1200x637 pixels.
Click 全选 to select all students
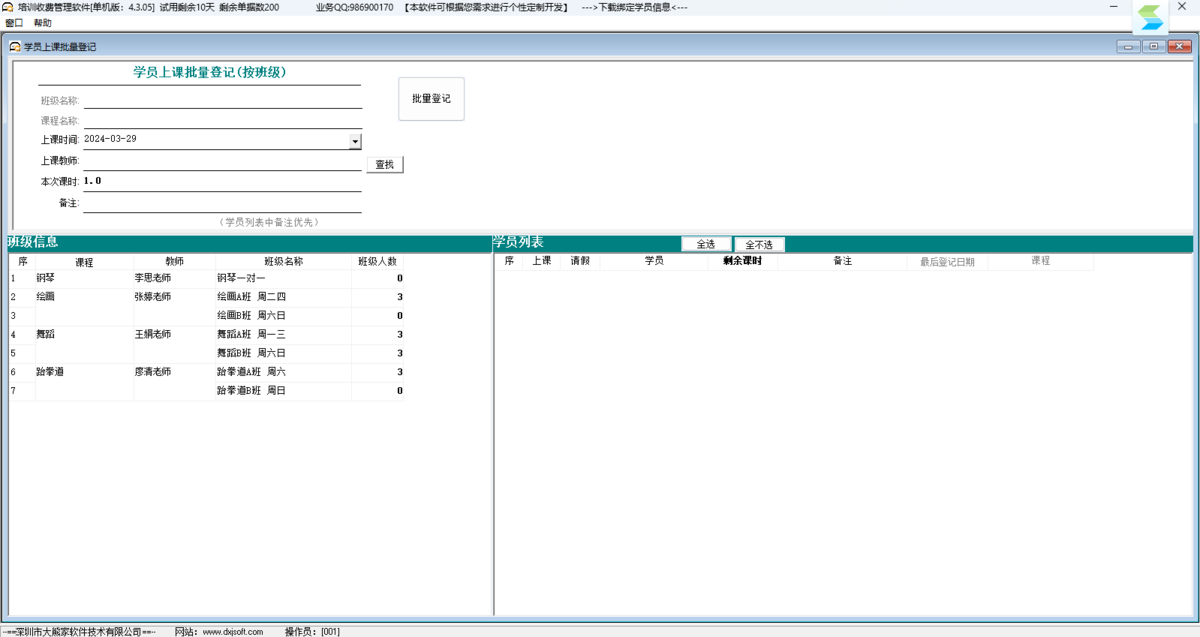point(706,244)
